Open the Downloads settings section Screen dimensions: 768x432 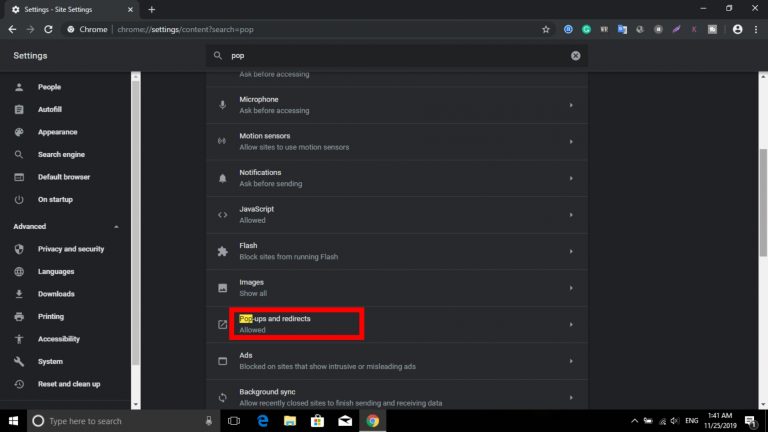pyautogui.click(x=56, y=294)
